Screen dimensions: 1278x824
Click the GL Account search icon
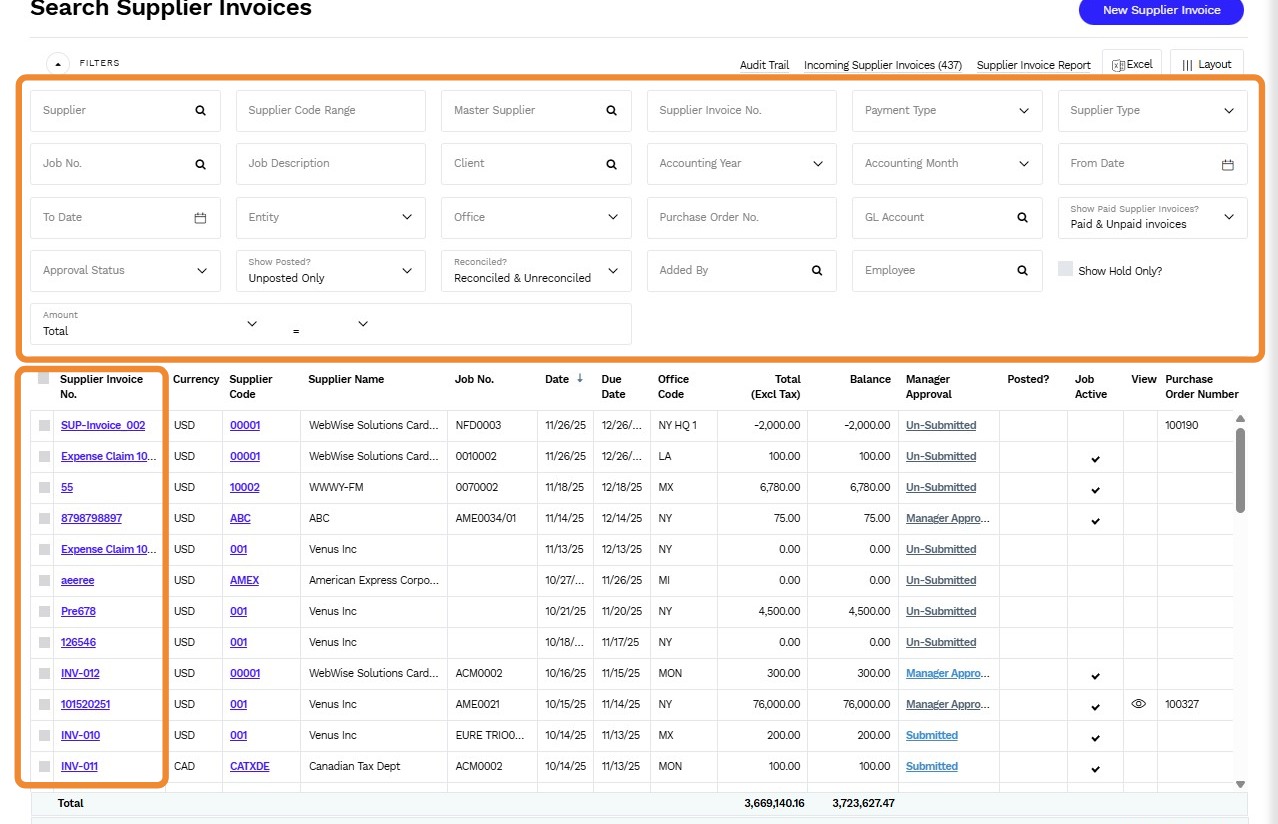pos(1022,218)
